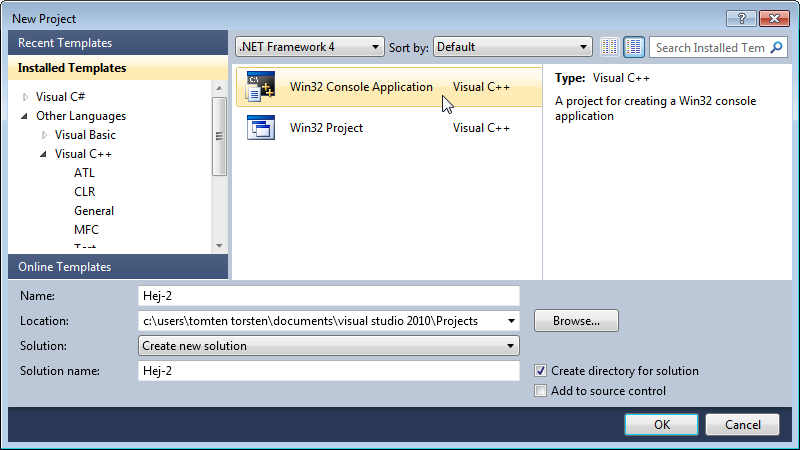The image size is (800, 450).
Task: Select the Win32 Project template row
Action: pos(389,128)
